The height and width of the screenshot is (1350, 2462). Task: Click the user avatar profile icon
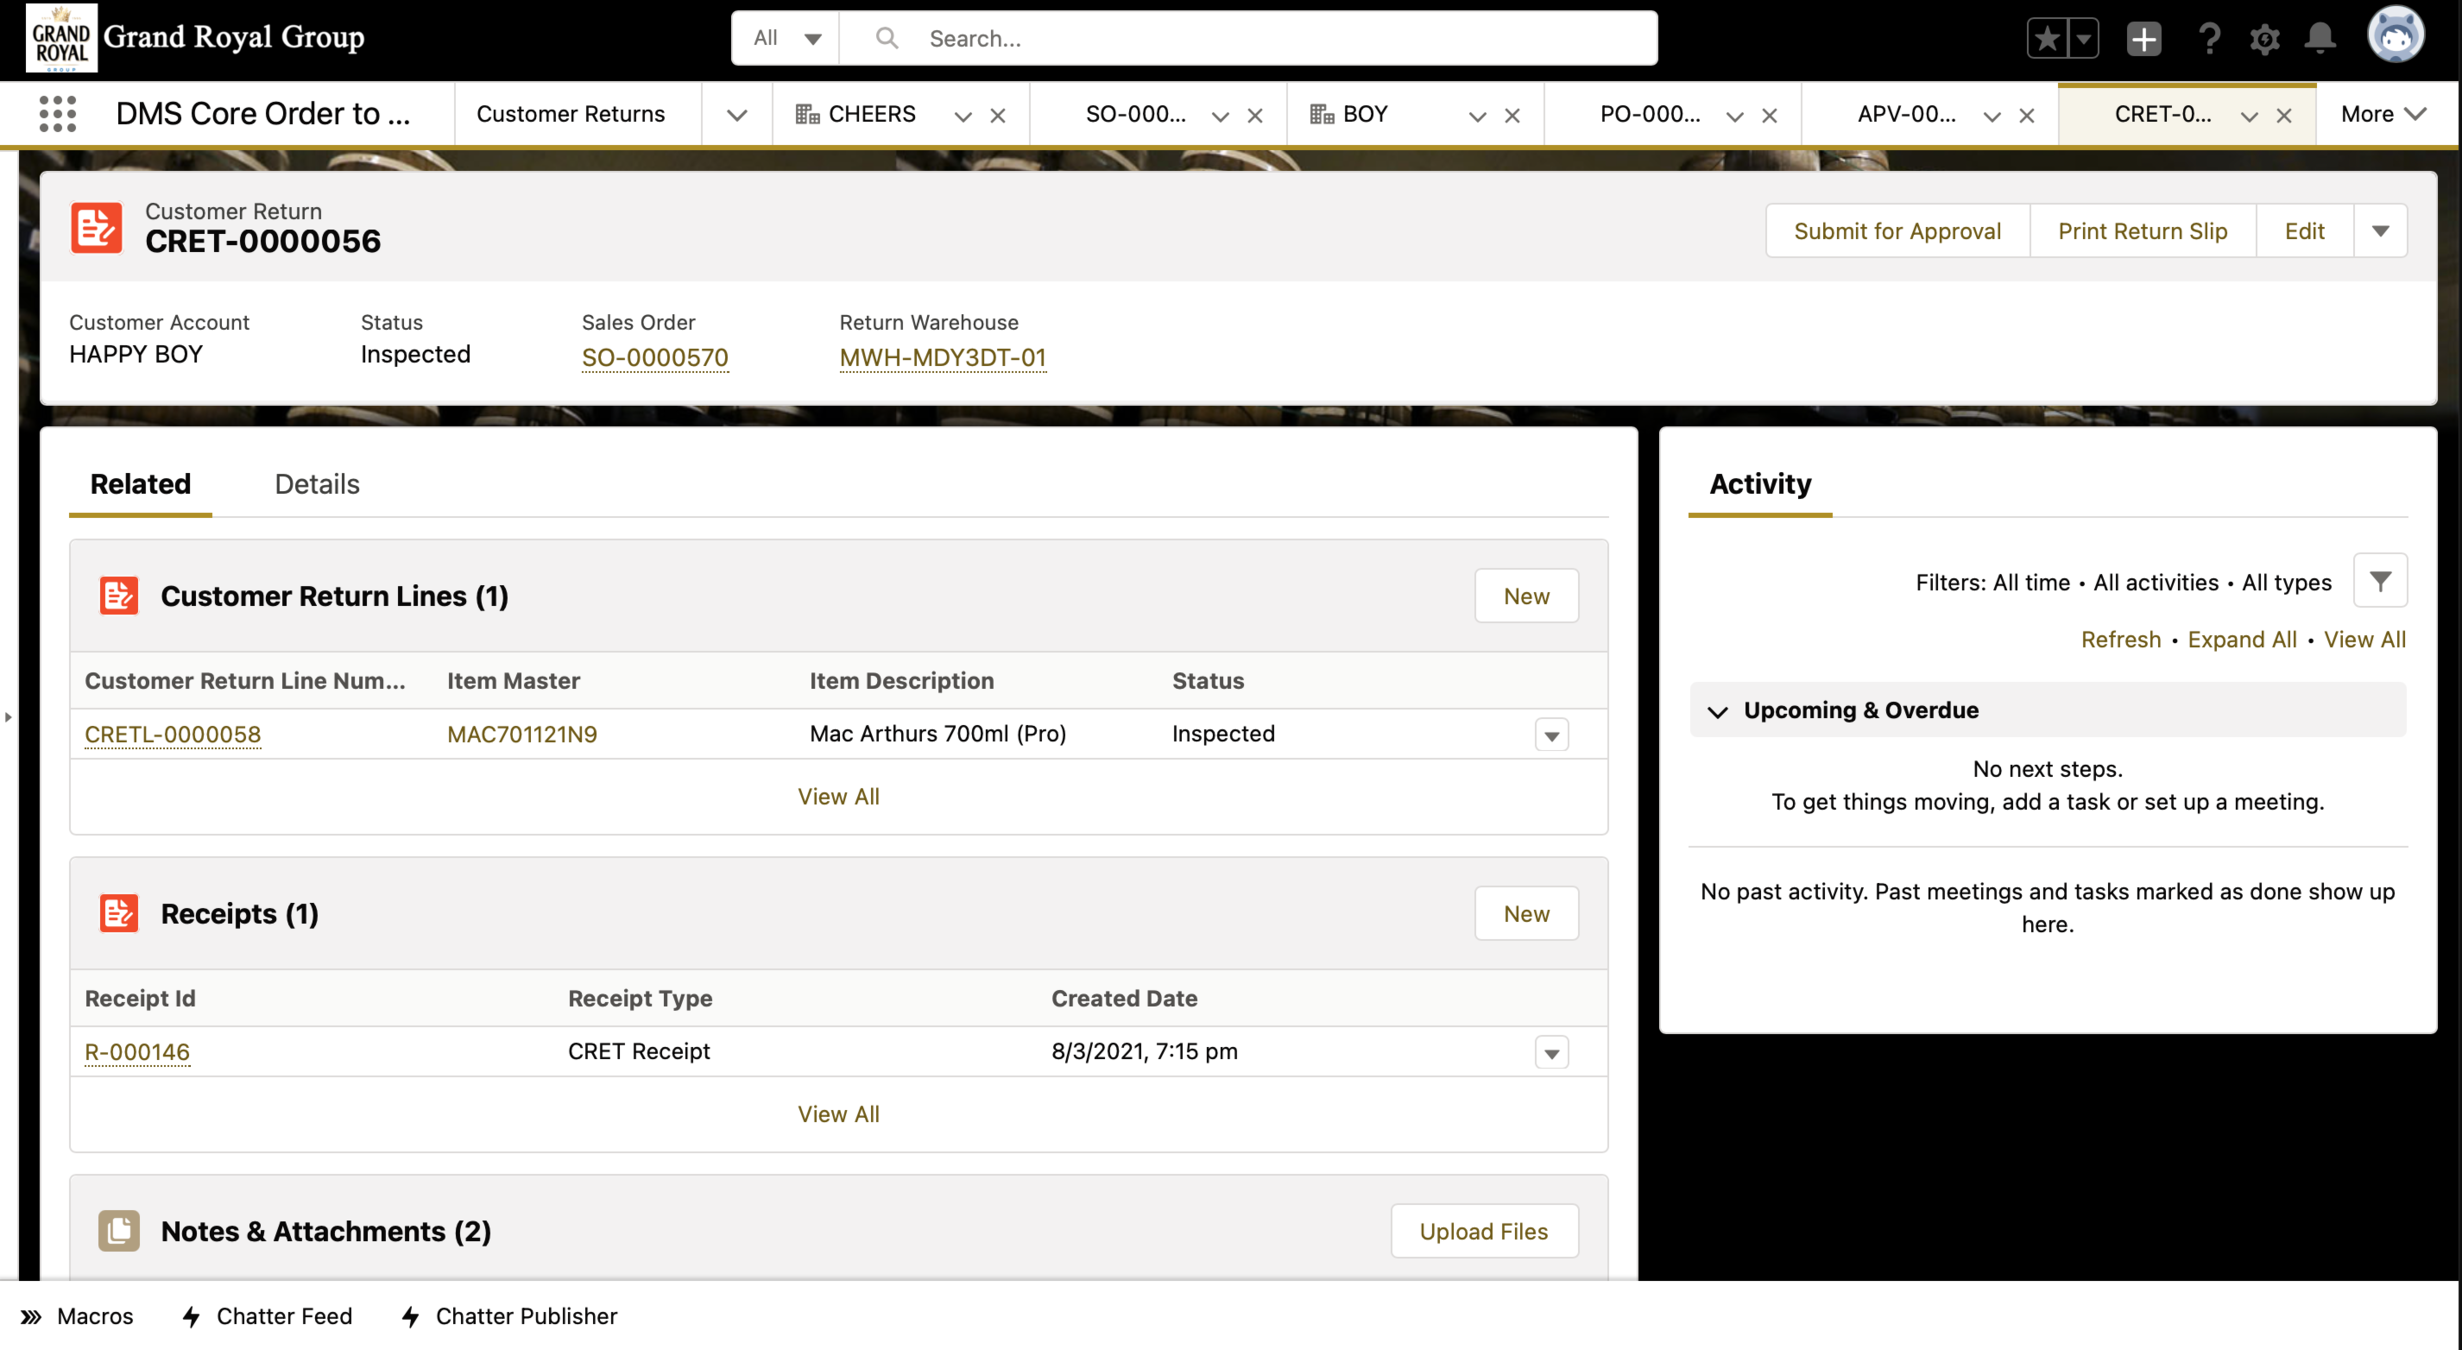click(2394, 36)
